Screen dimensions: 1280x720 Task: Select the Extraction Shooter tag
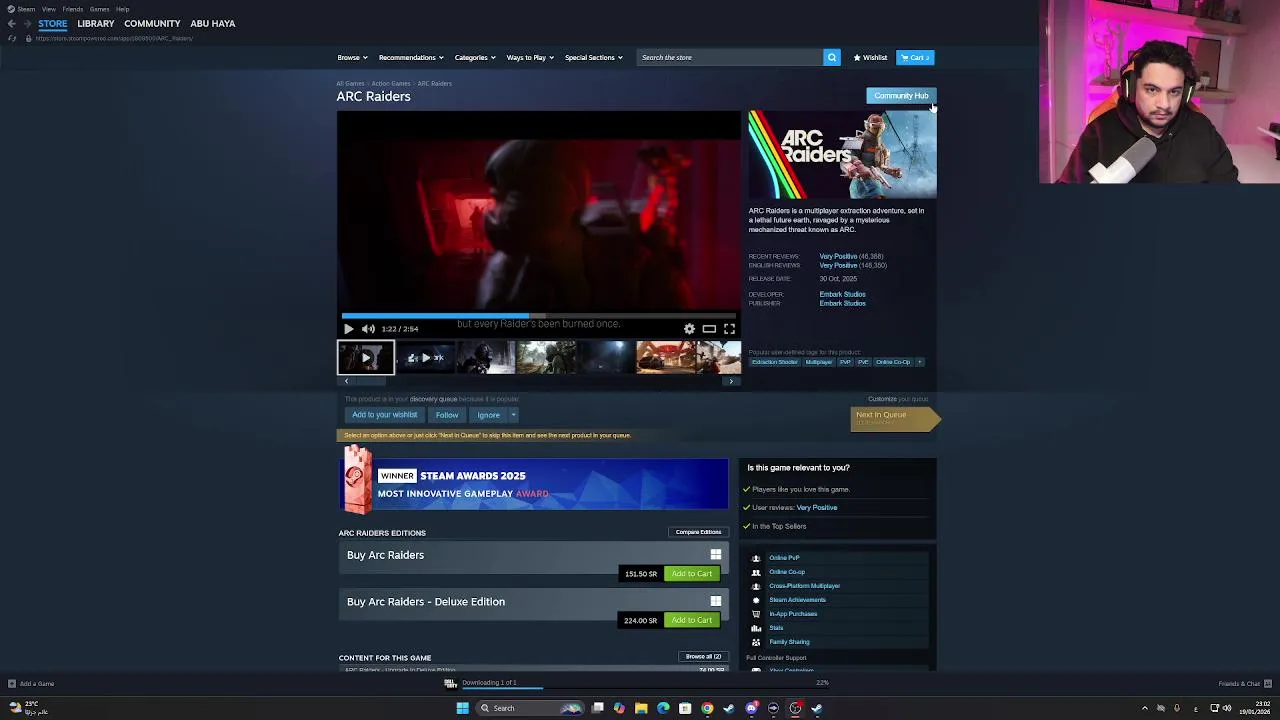pos(775,362)
